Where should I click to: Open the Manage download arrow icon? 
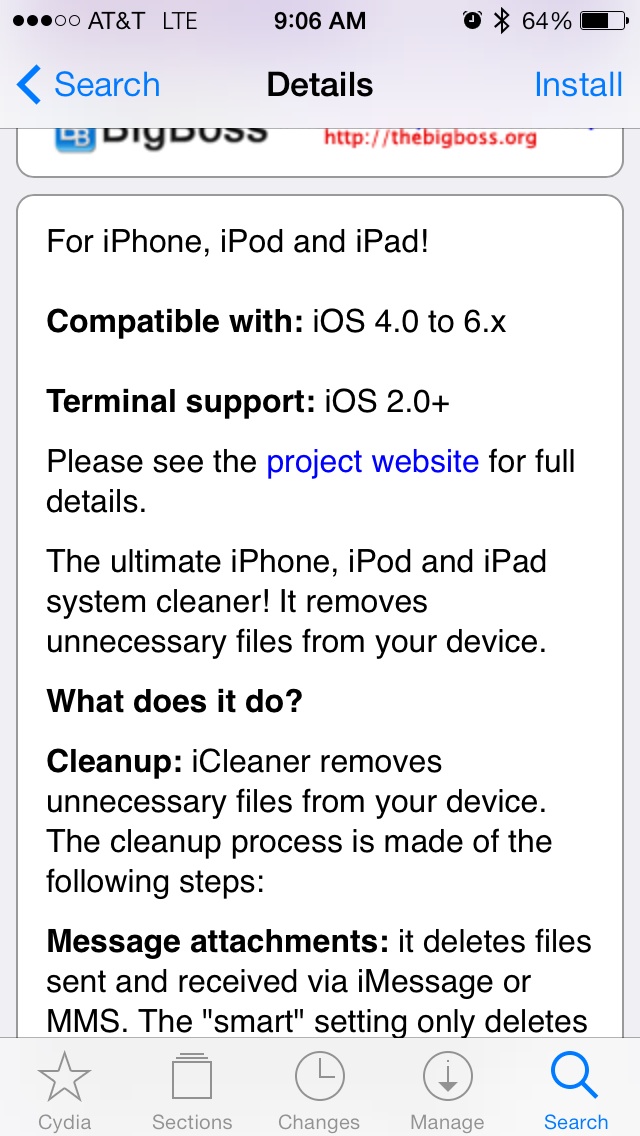tap(447, 1077)
